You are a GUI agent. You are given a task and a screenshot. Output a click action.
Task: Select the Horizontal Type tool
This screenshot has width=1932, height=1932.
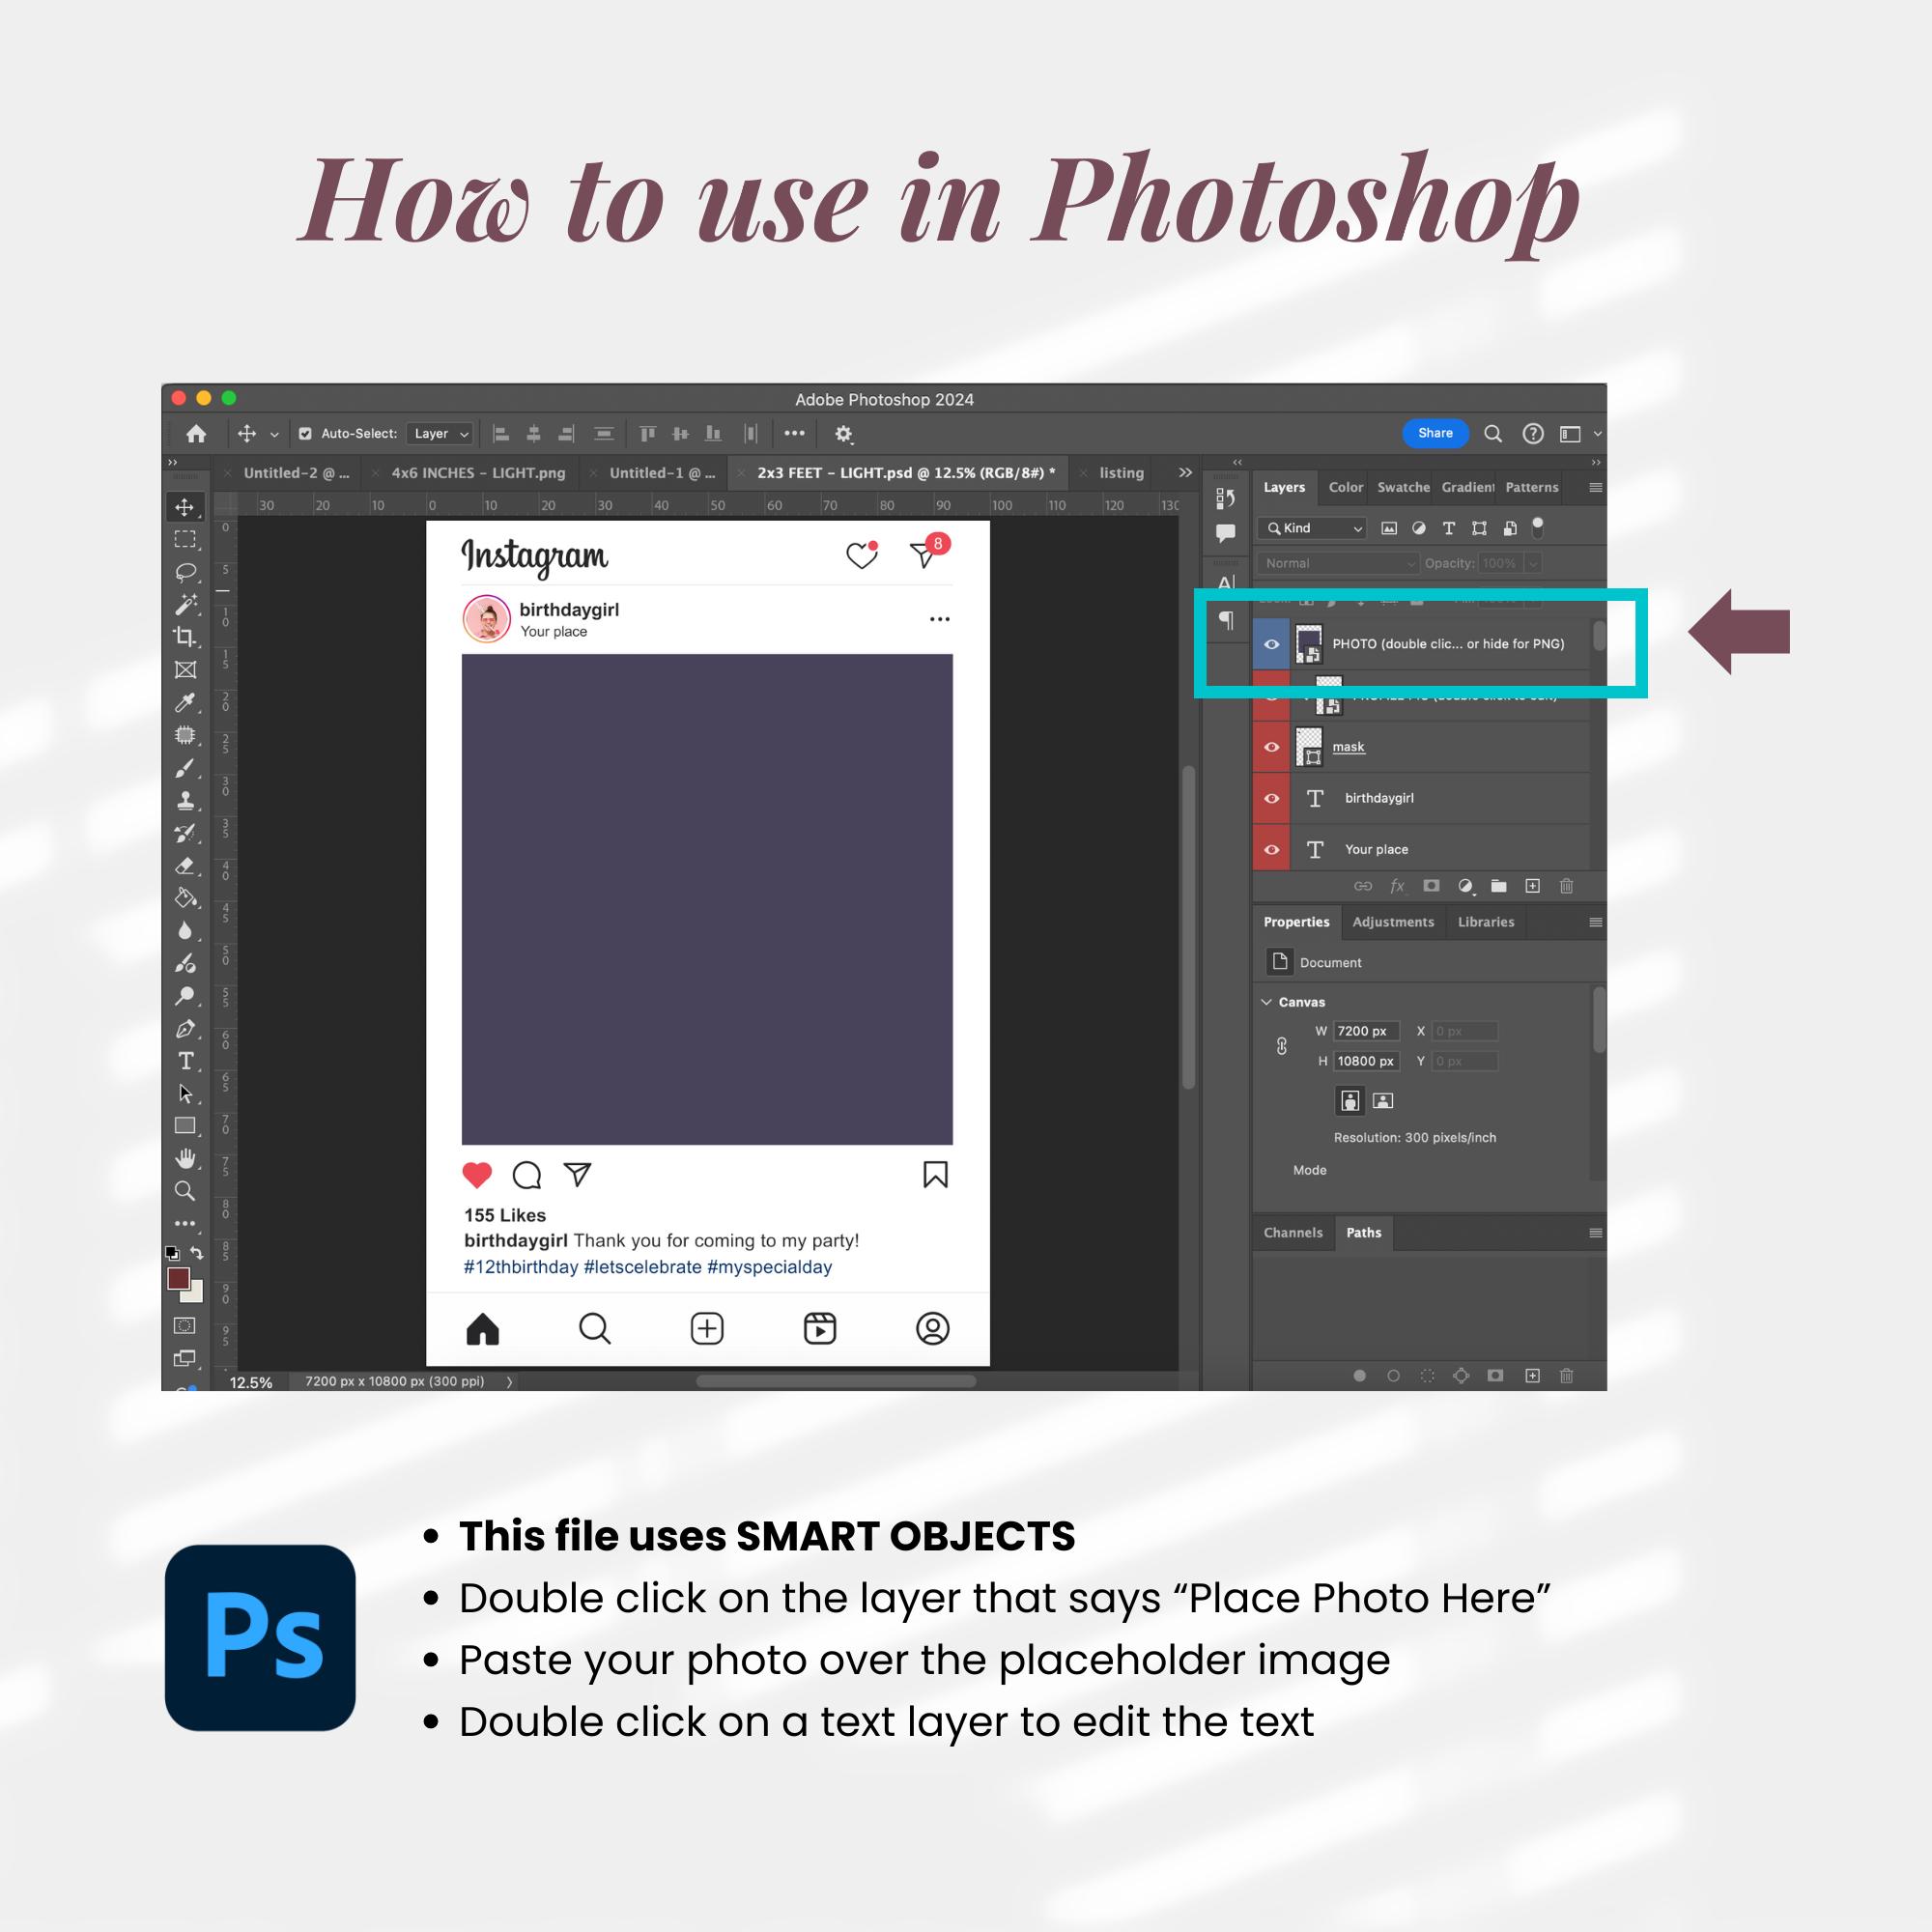pos(186,1062)
